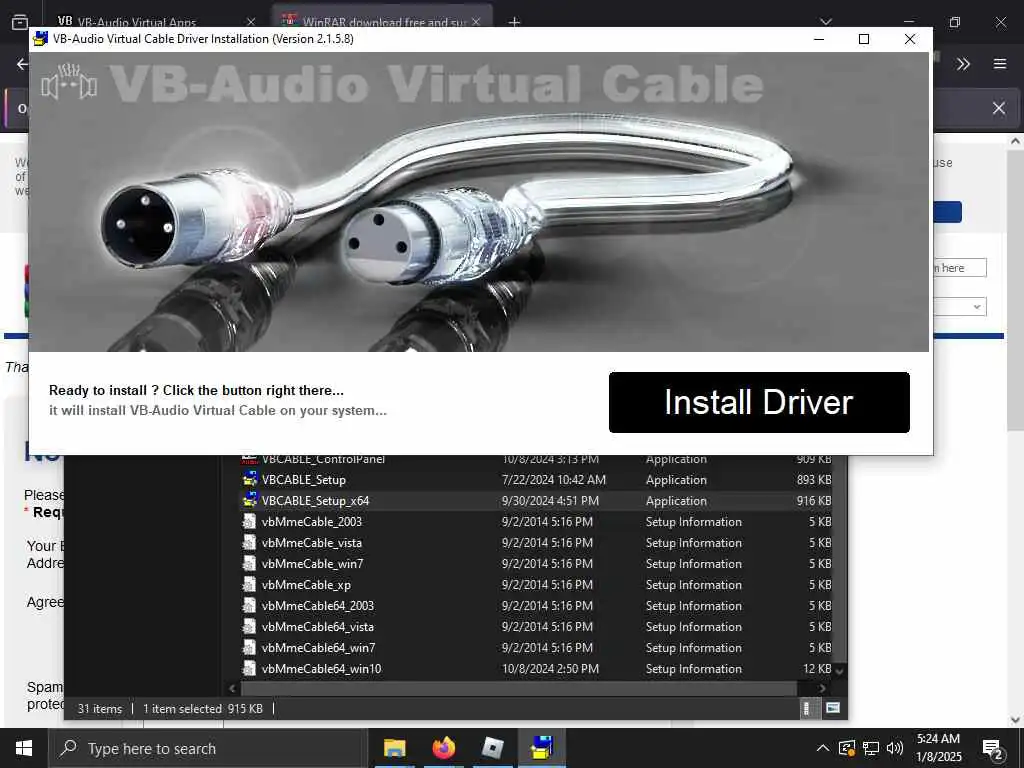Dismiss the Firefox notification bar
The width and height of the screenshot is (1024, 768).
pyautogui.click(x=999, y=108)
